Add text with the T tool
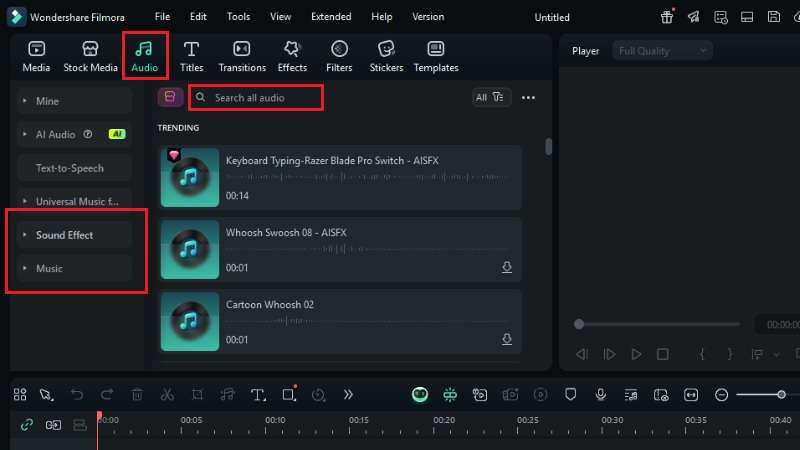The image size is (800, 450). coord(258,394)
